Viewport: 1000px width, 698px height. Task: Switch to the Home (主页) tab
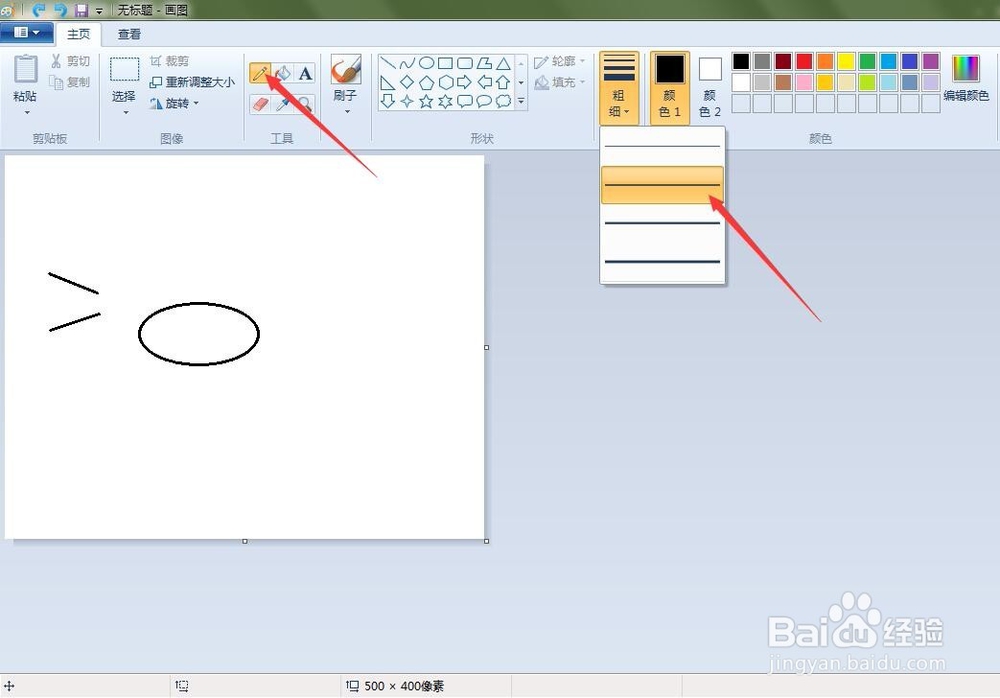tap(78, 34)
